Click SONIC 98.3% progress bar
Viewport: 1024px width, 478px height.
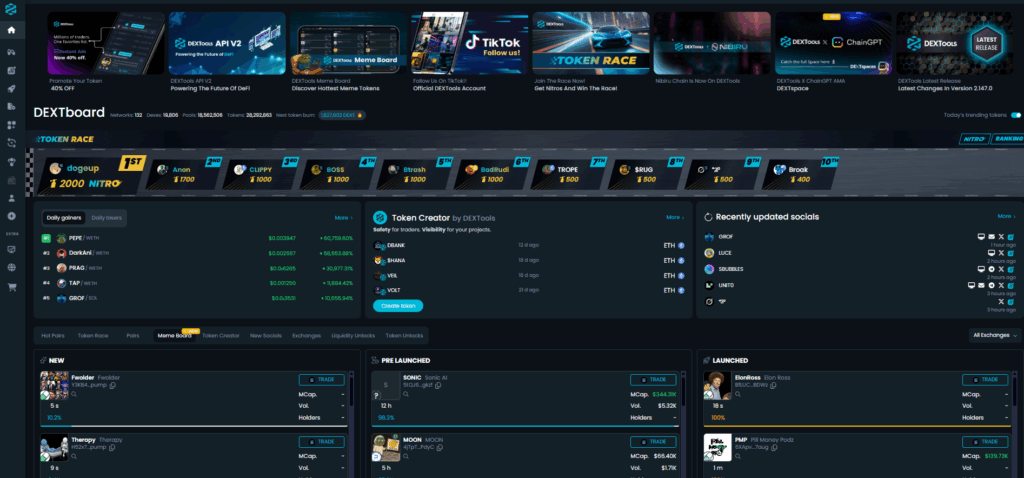tap(525, 426)
